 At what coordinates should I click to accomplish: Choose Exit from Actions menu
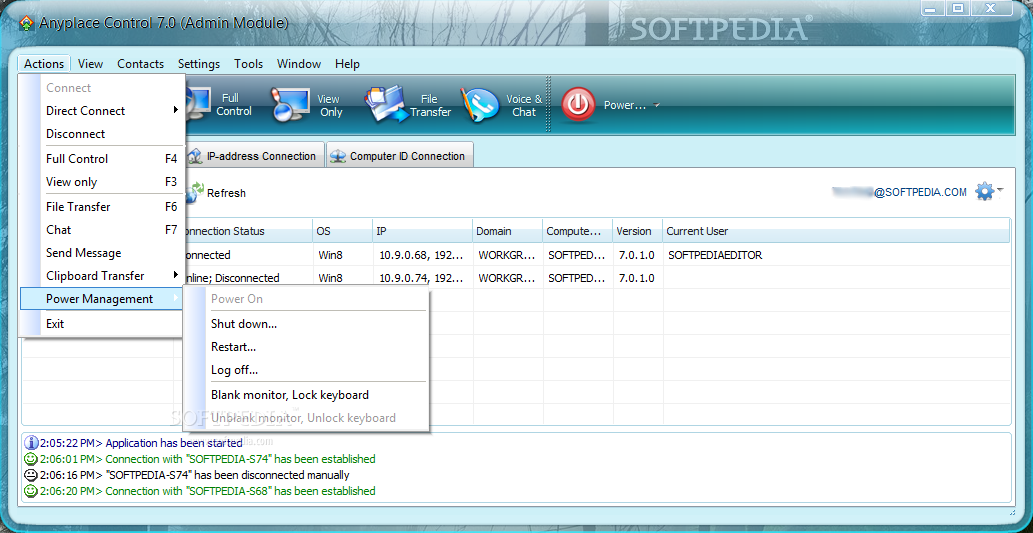(101, 323)
